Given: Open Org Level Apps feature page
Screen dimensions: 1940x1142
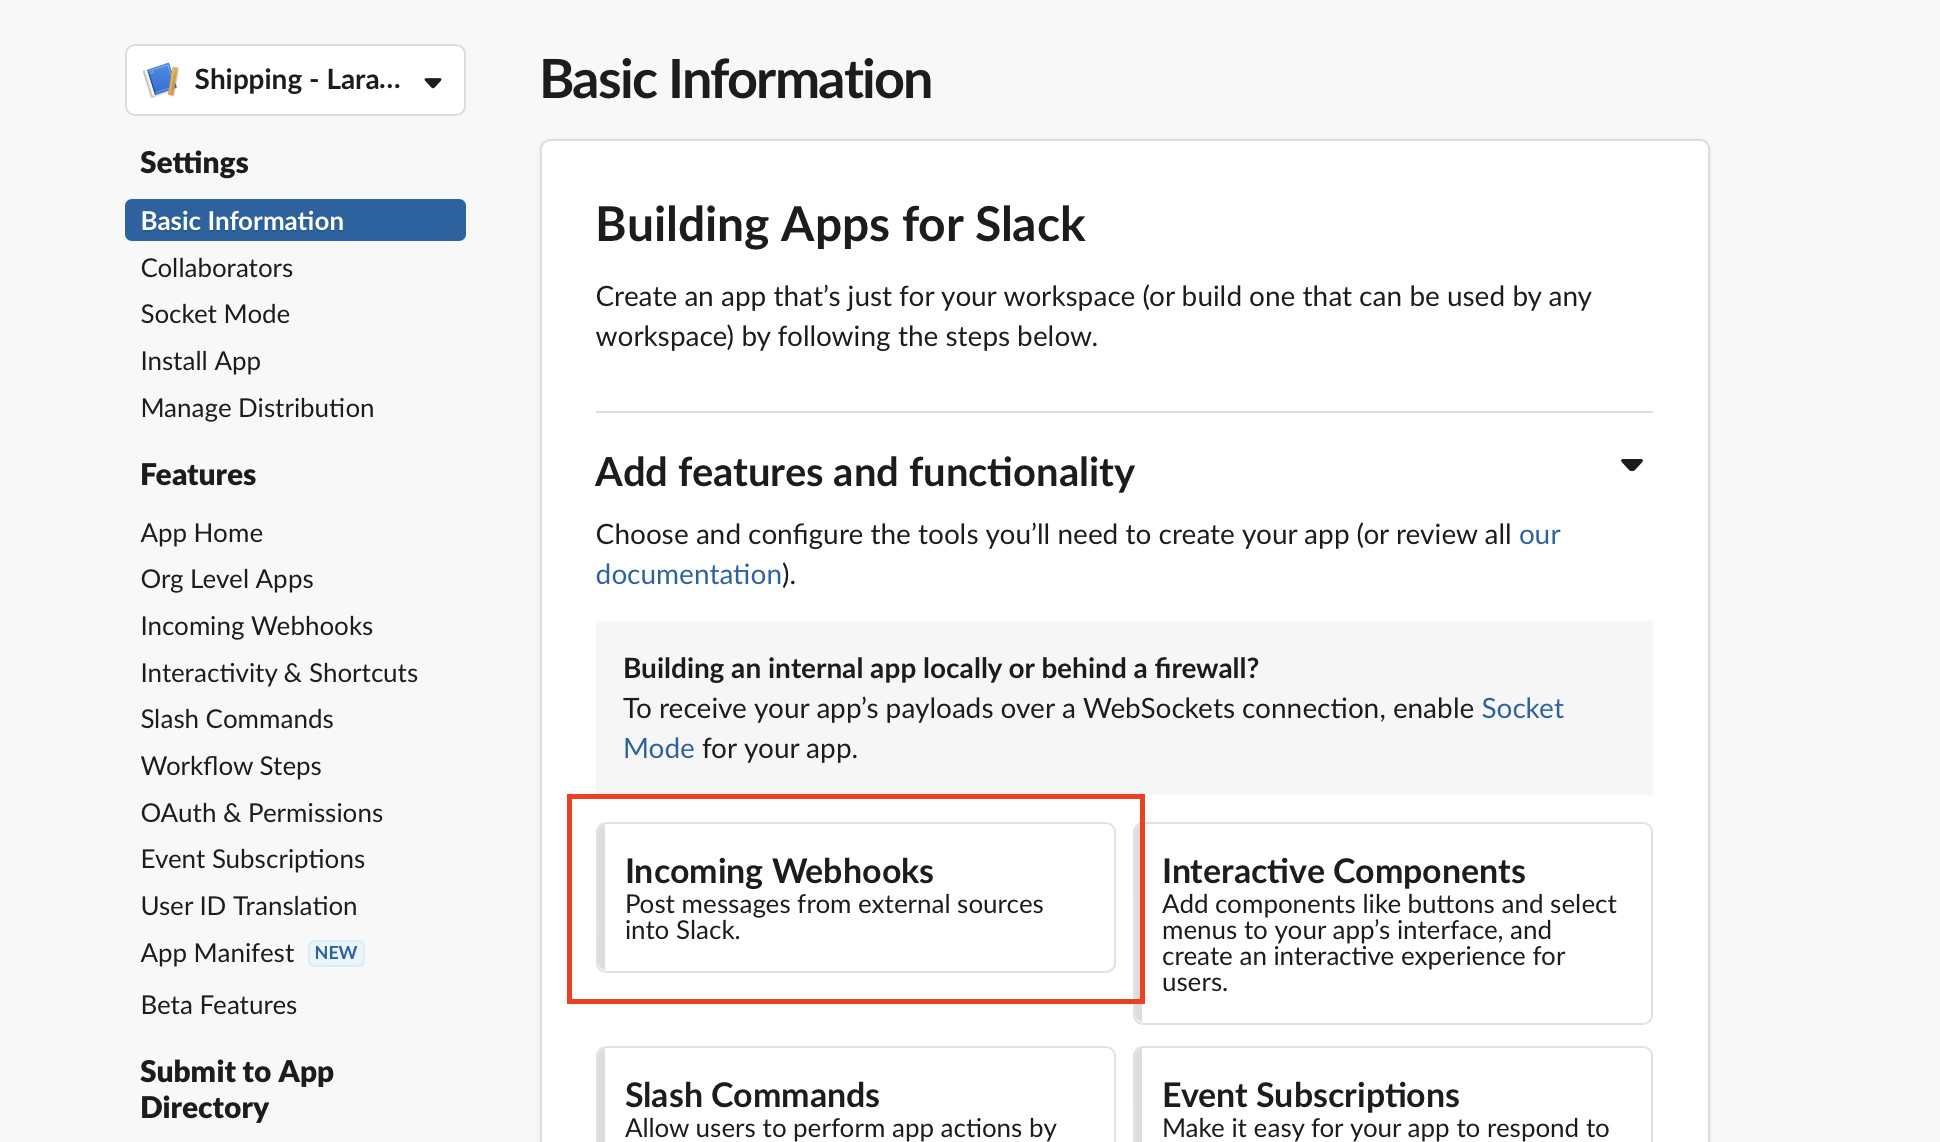Looking at the screenshot, I should coord(226,578).
